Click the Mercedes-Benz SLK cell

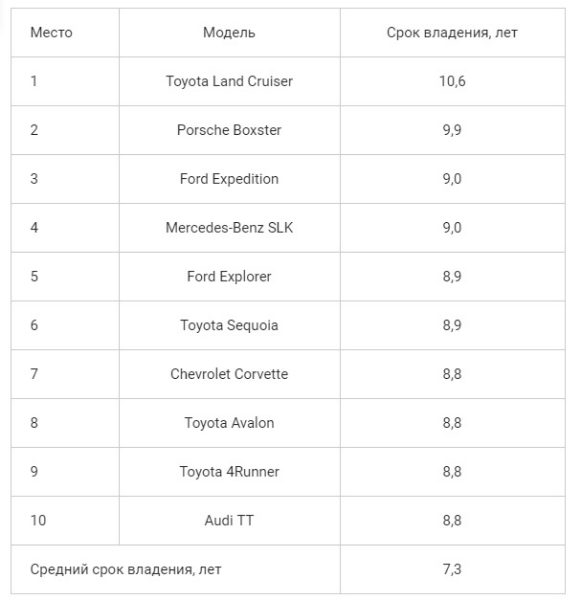[x=229, y=228]
